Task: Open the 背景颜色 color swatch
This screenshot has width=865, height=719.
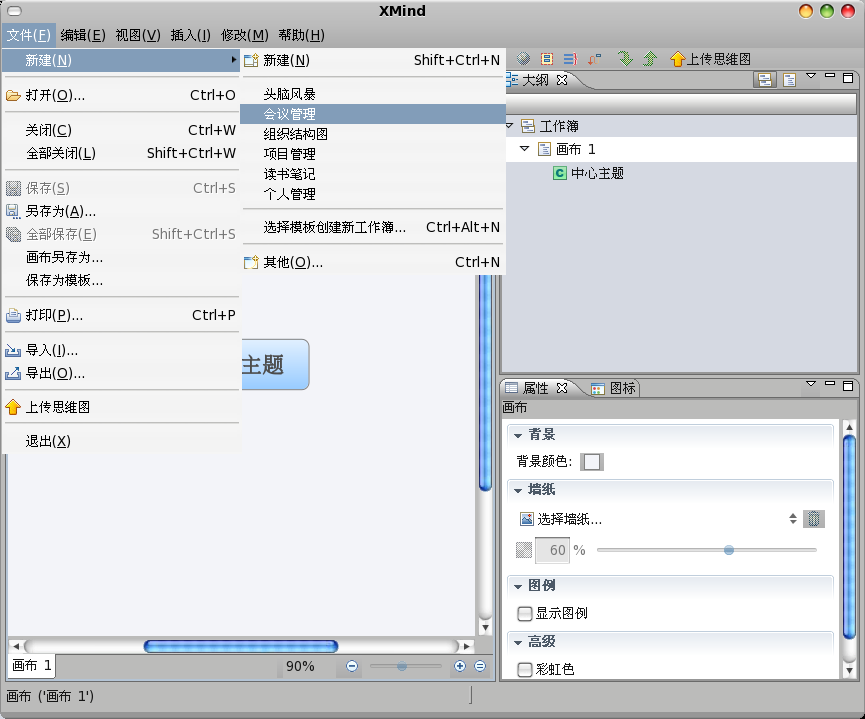Action: pyautogui.click(x=592, y=462)
